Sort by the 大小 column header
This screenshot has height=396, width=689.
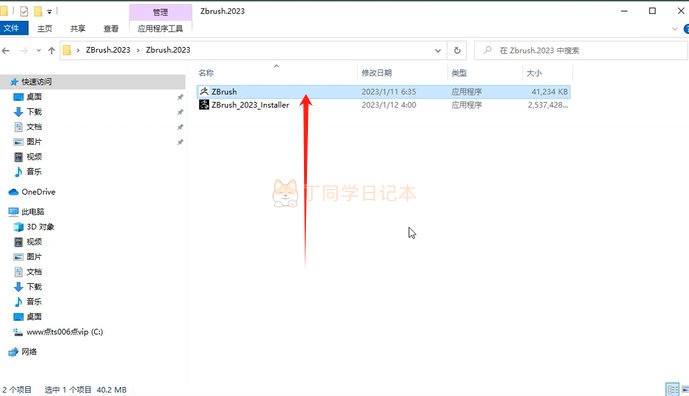[534, 73]
